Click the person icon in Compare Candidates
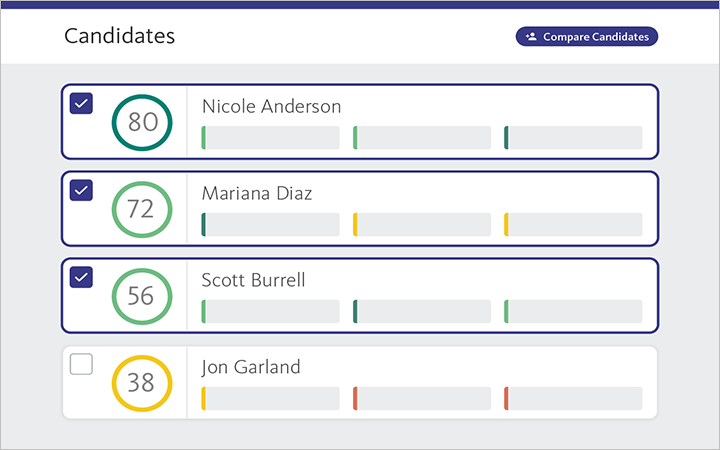 pos(531,37)
